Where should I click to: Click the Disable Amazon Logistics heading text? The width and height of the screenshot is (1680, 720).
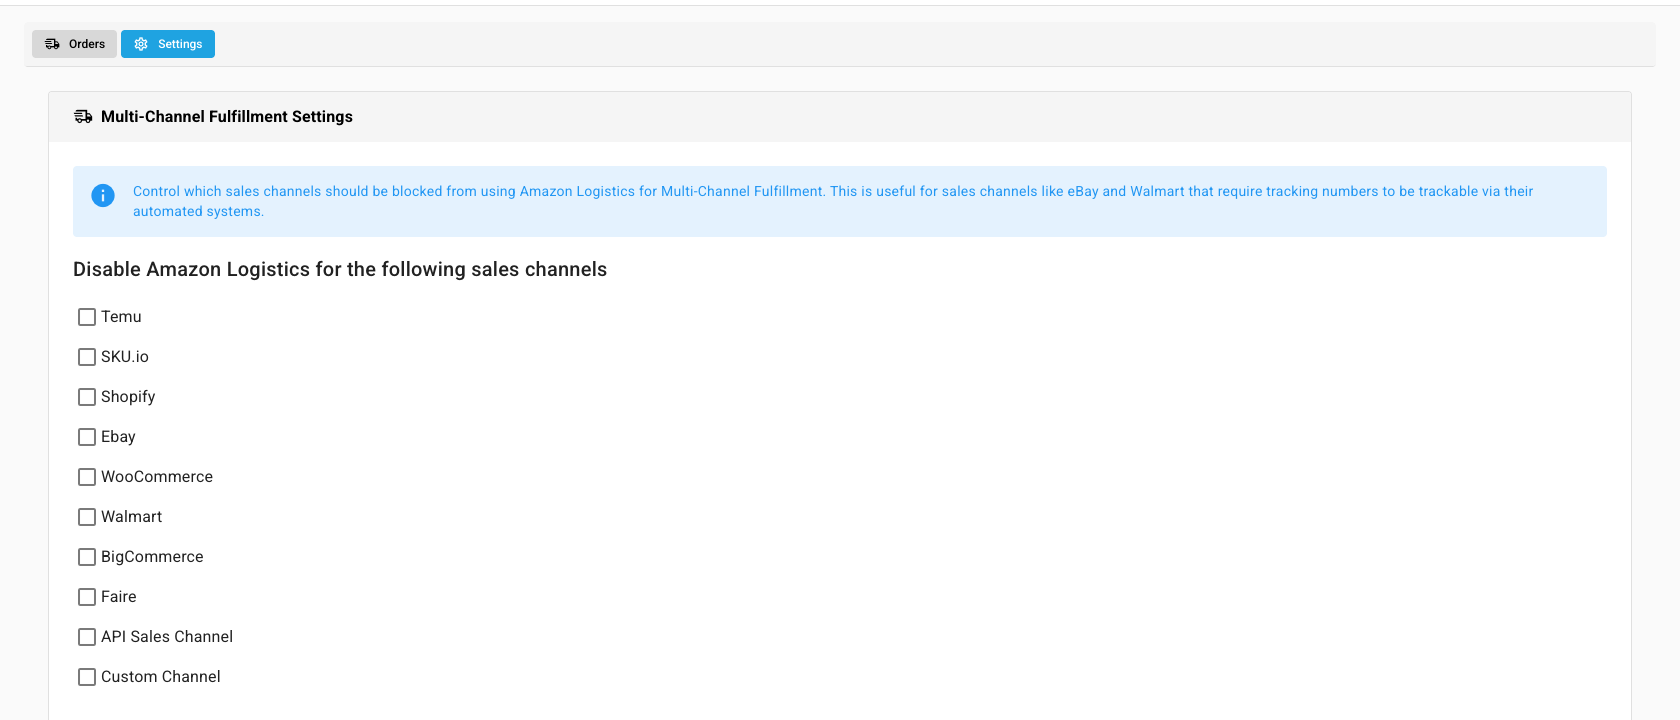pos(340,269)
